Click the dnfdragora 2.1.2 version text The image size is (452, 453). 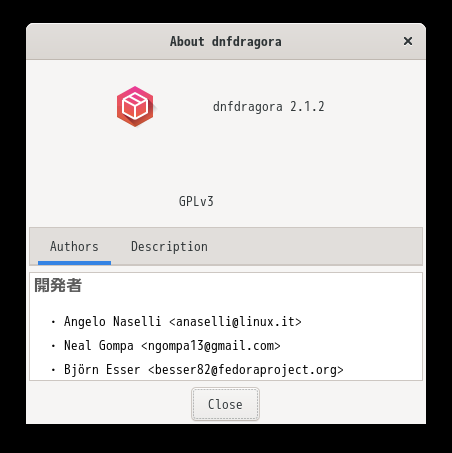[269, 107]
